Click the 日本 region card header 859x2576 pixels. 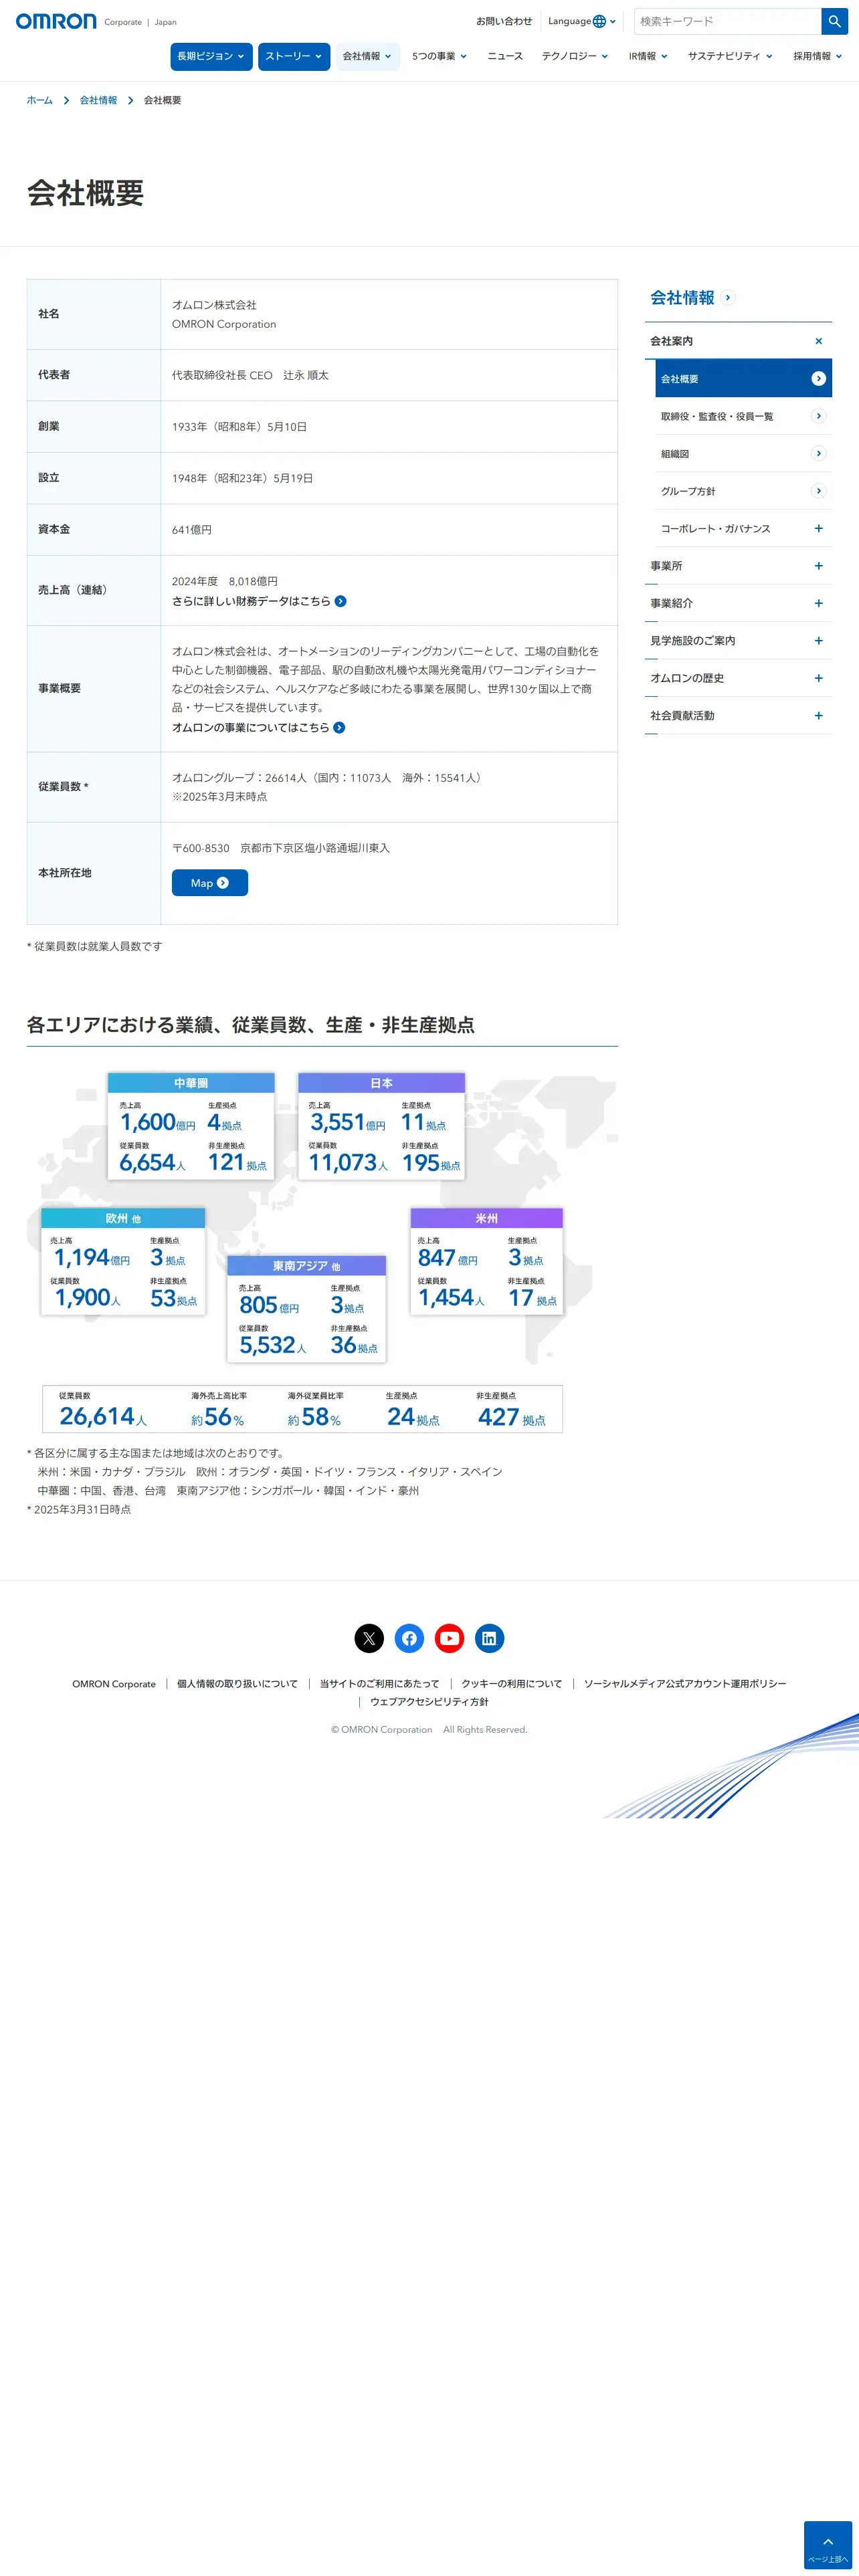point(381,1083)
